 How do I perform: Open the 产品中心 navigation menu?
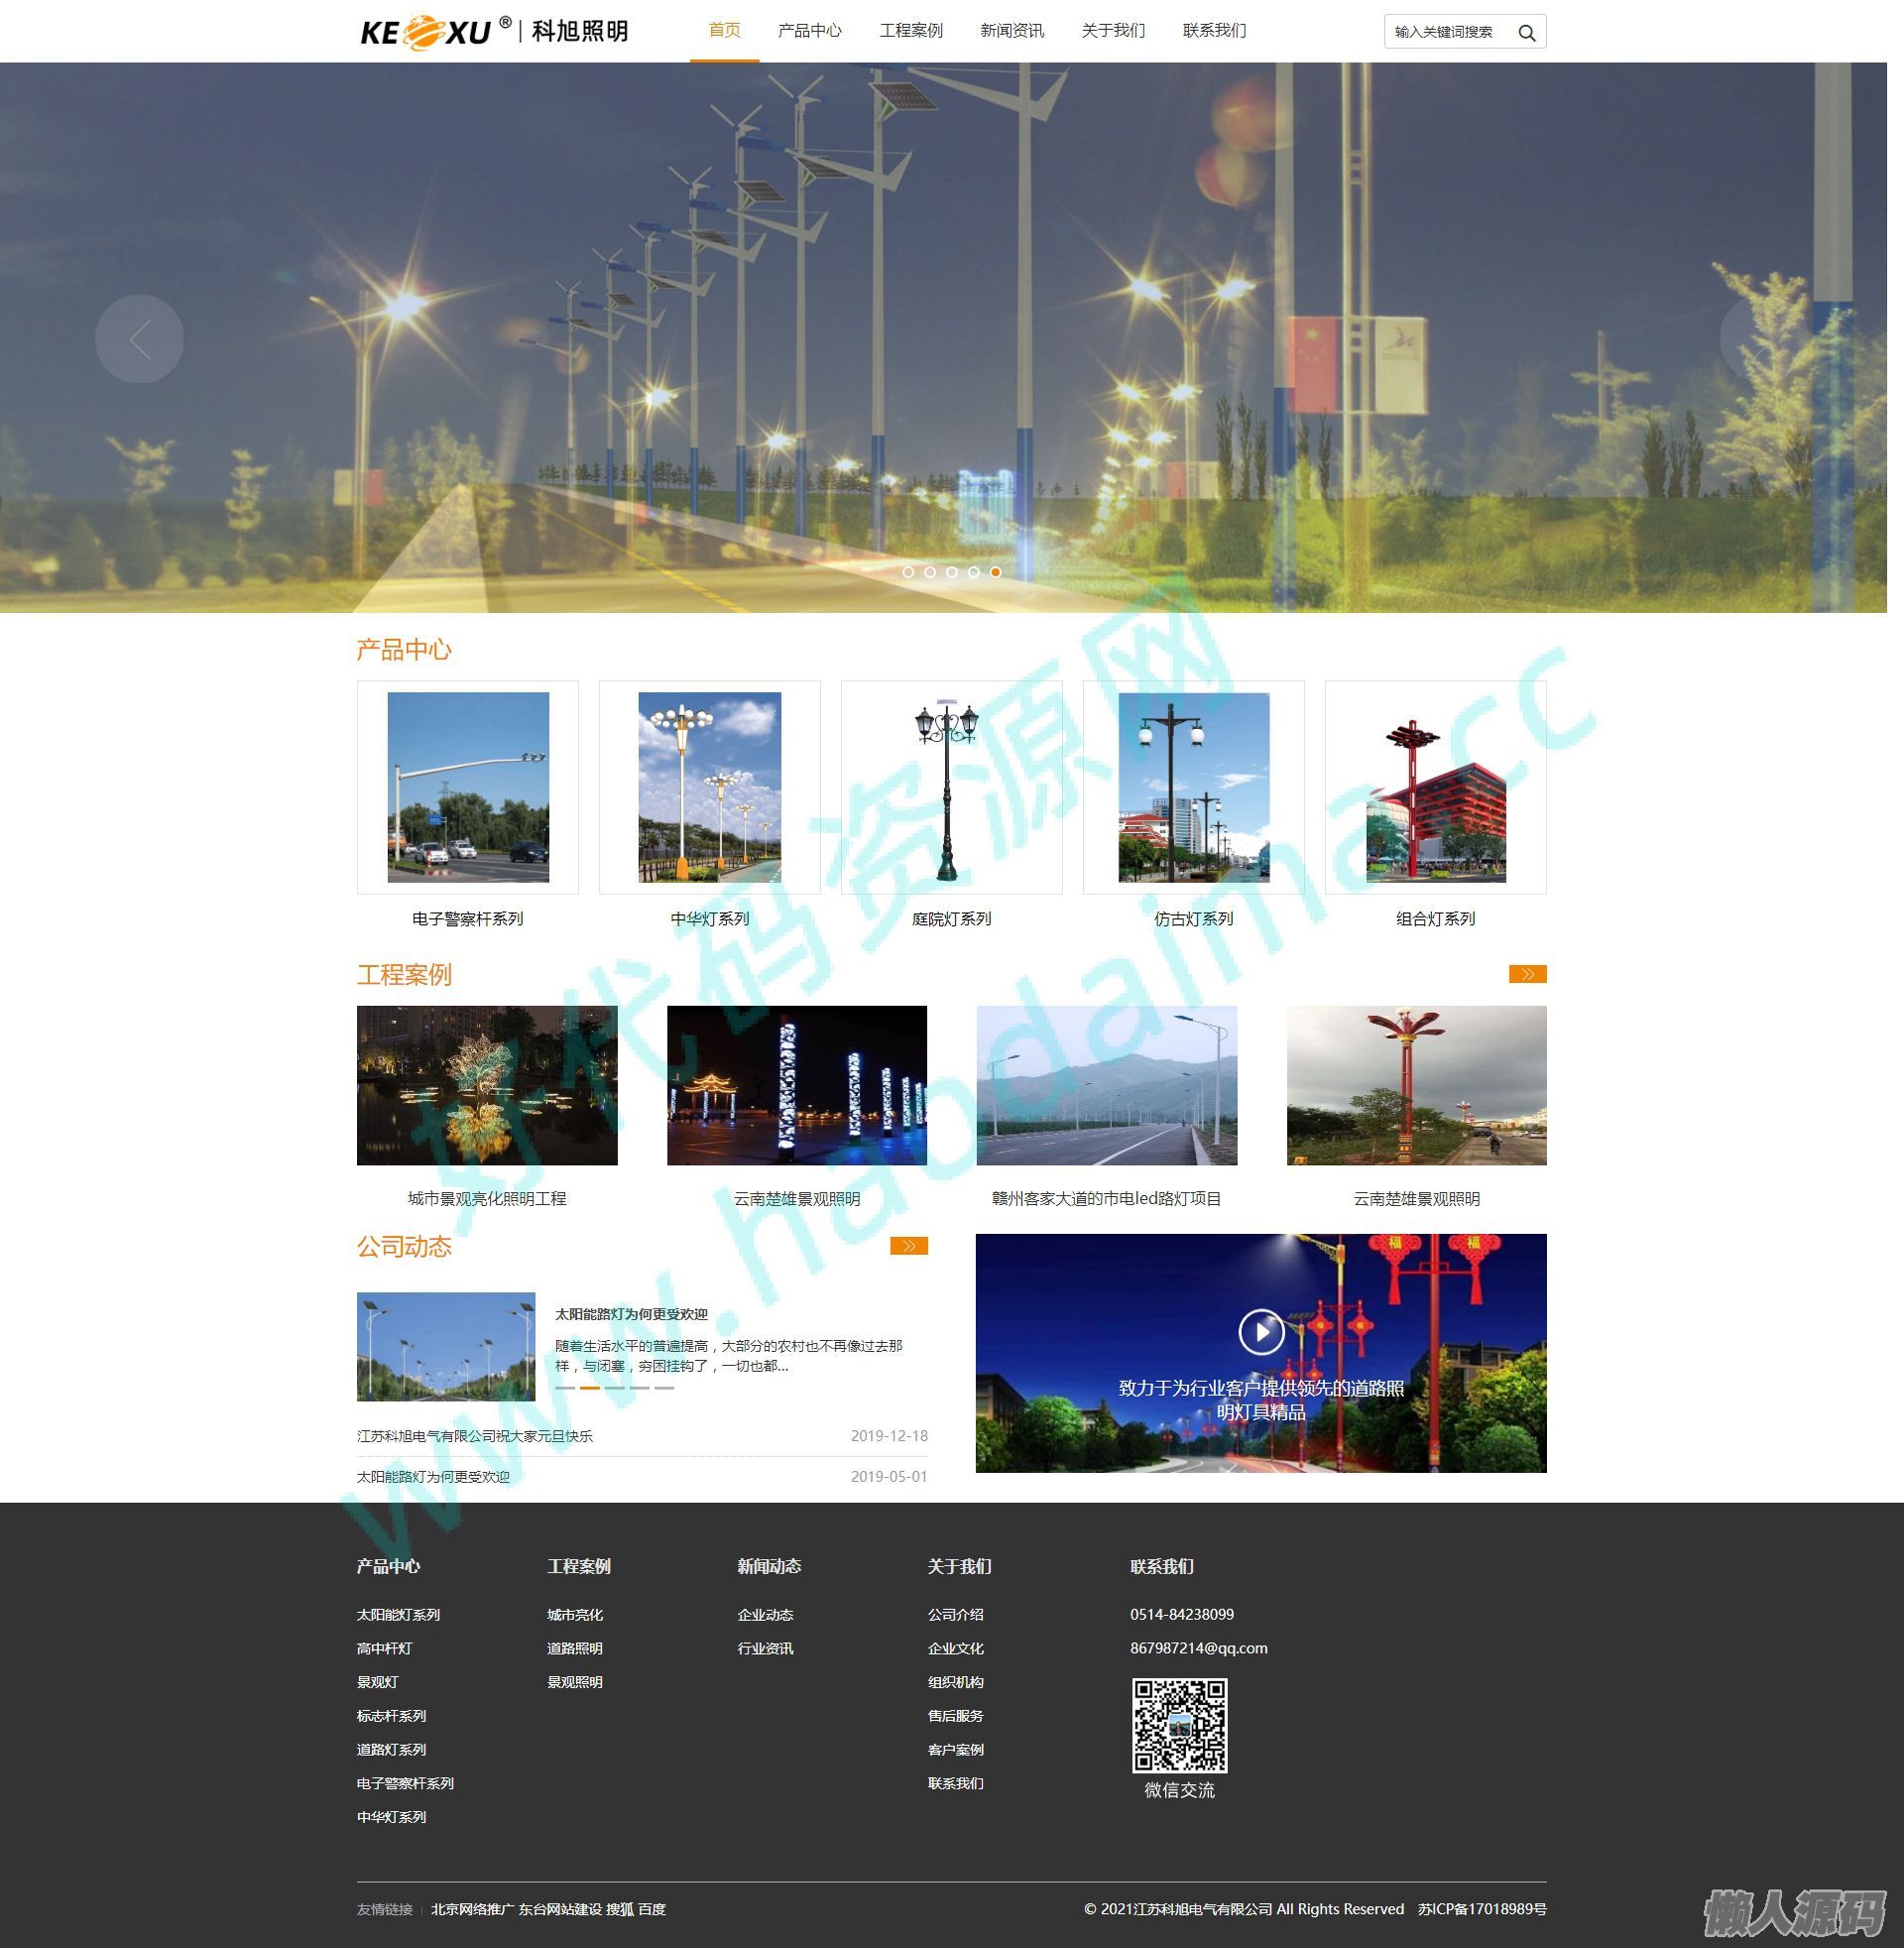pos(809,31)
